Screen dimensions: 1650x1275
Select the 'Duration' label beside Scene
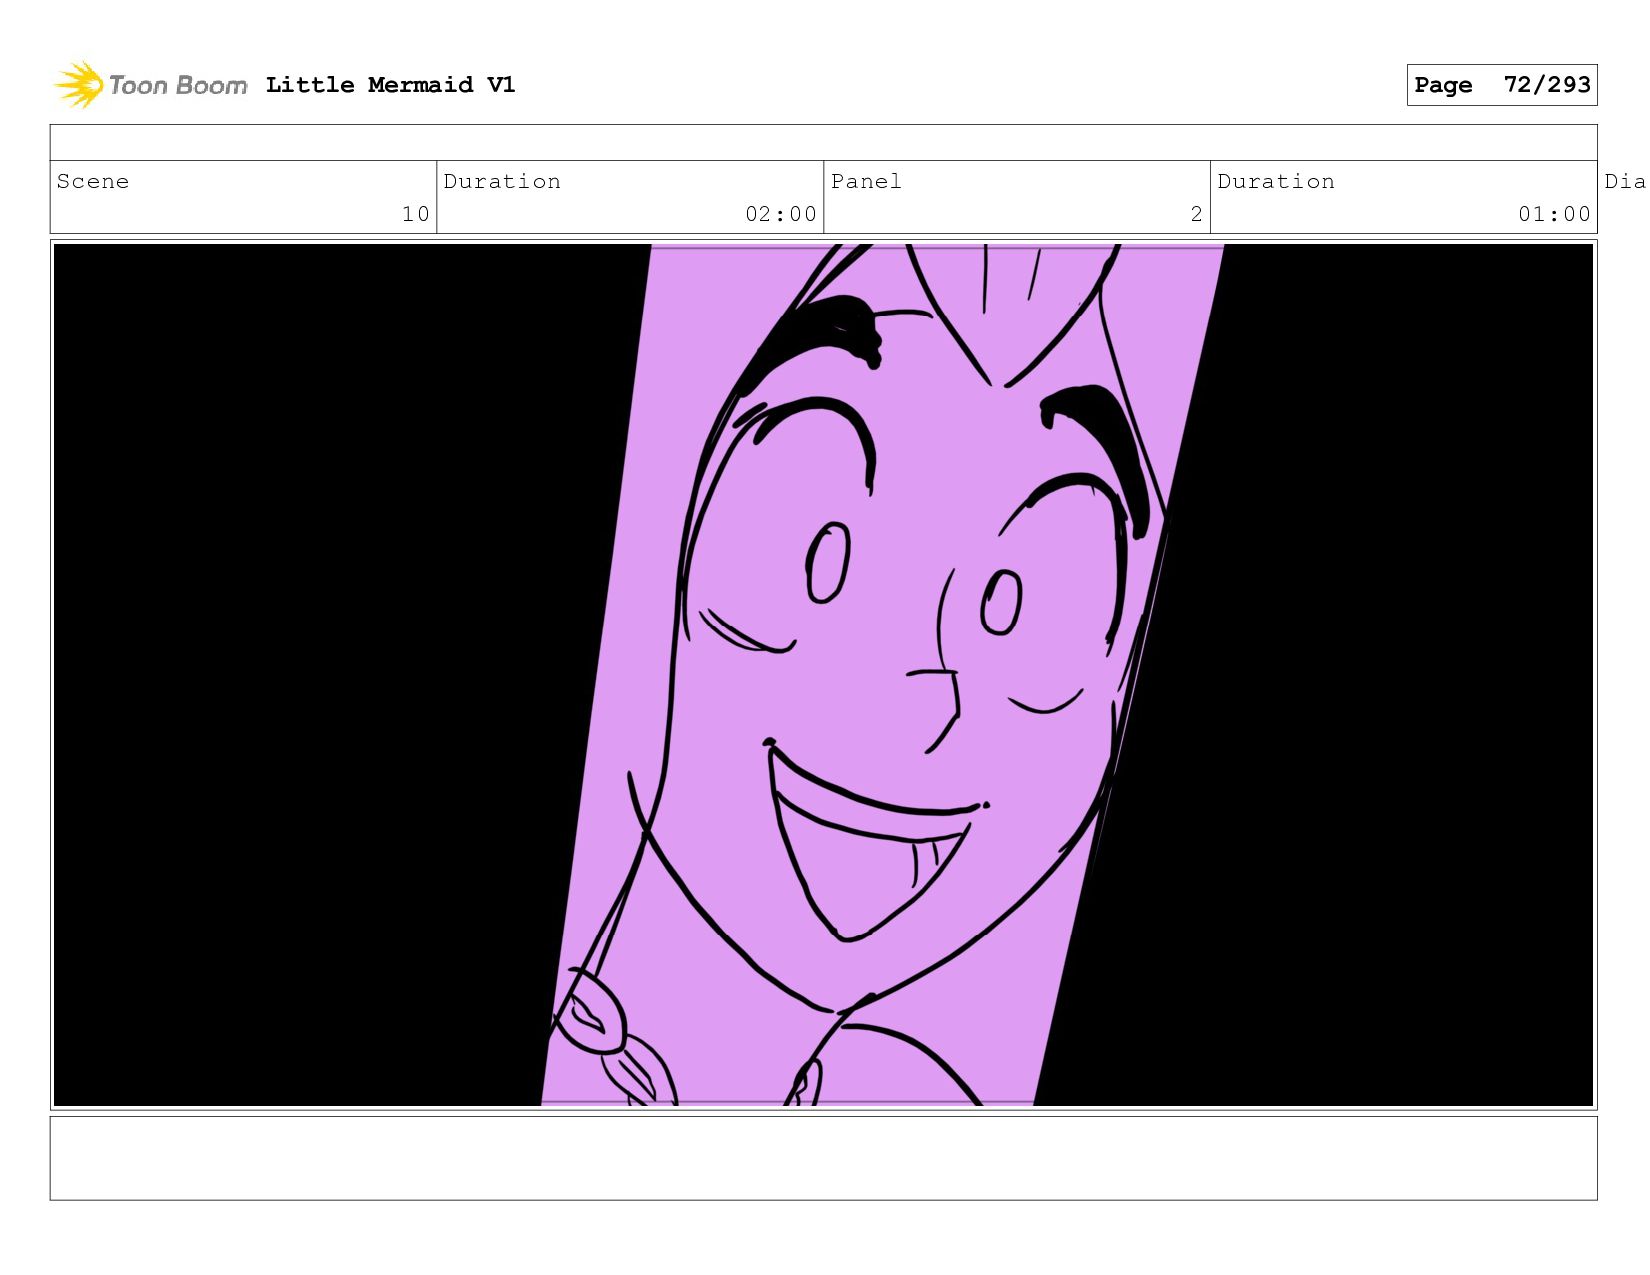coord(502,181)
